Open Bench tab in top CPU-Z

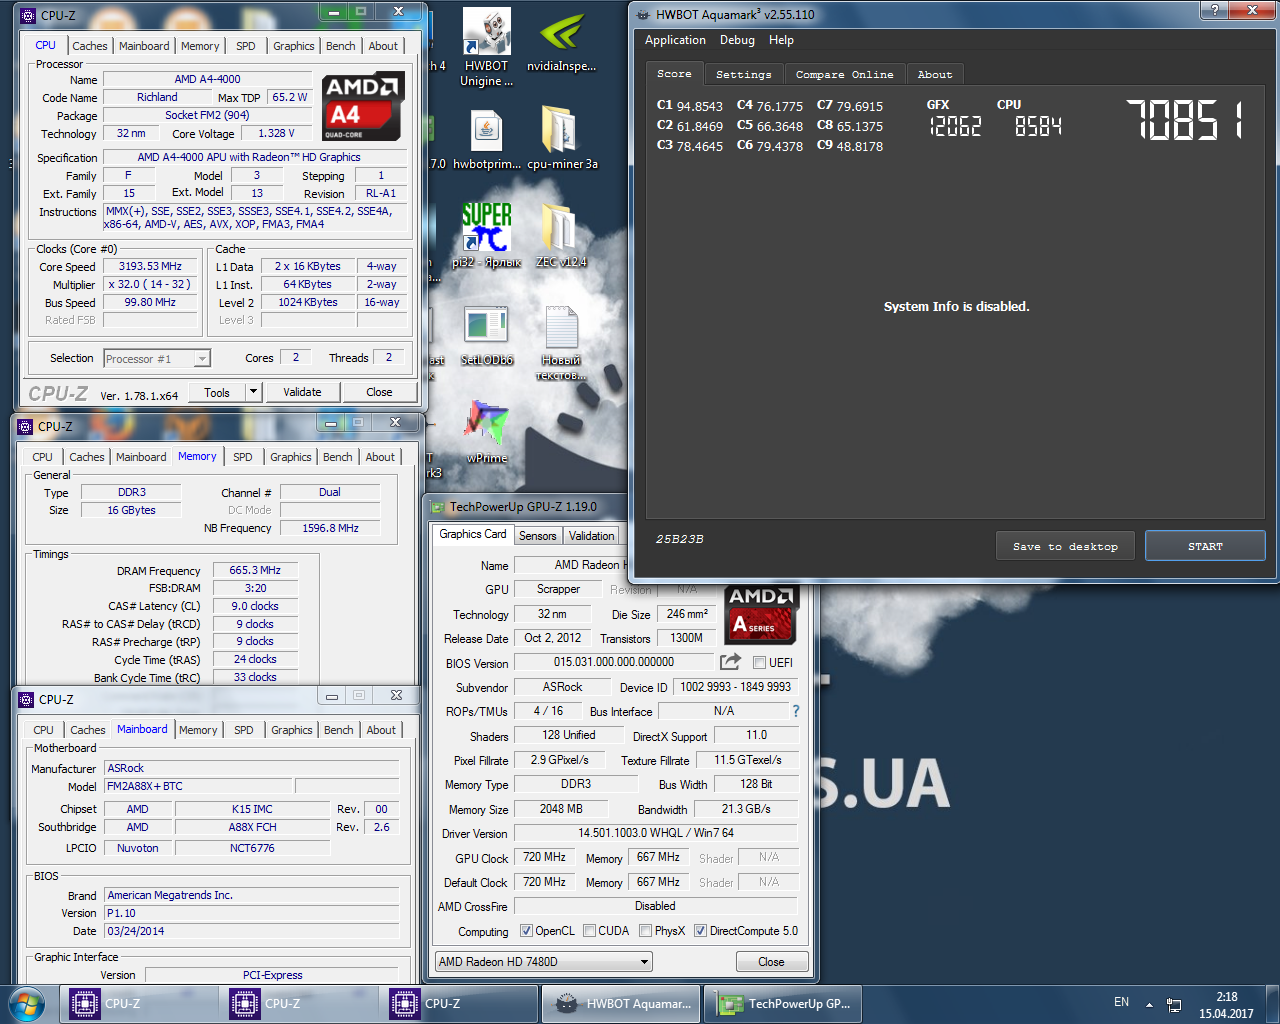340,46
